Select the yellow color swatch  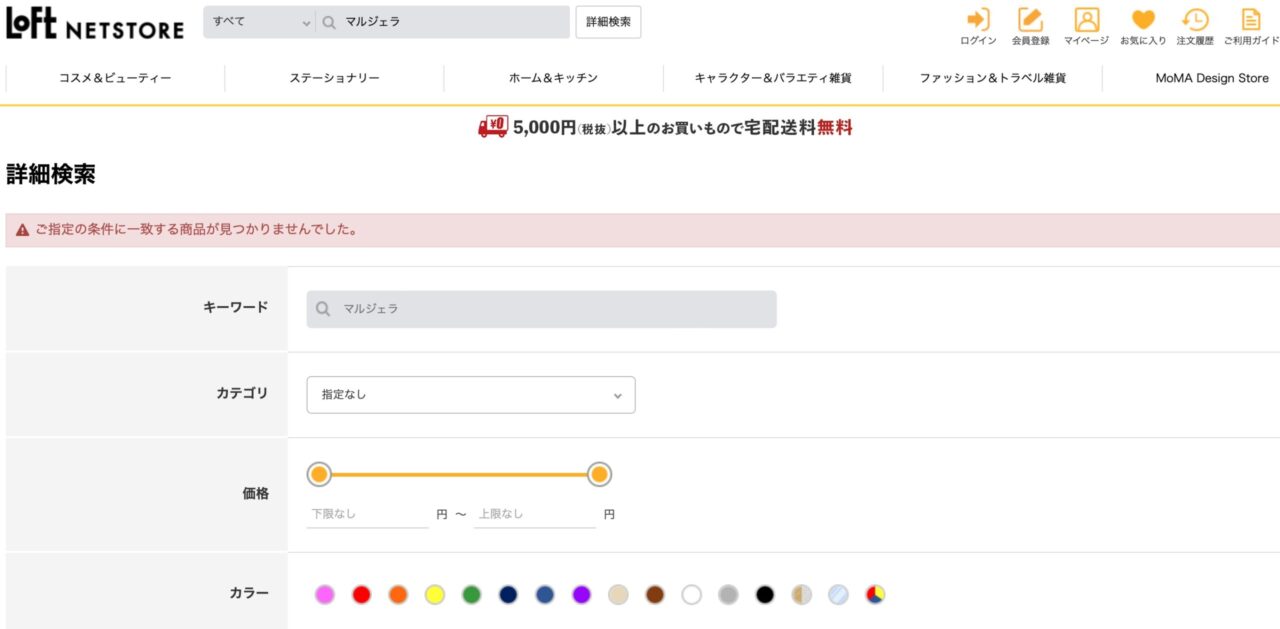tap(435, 595)
